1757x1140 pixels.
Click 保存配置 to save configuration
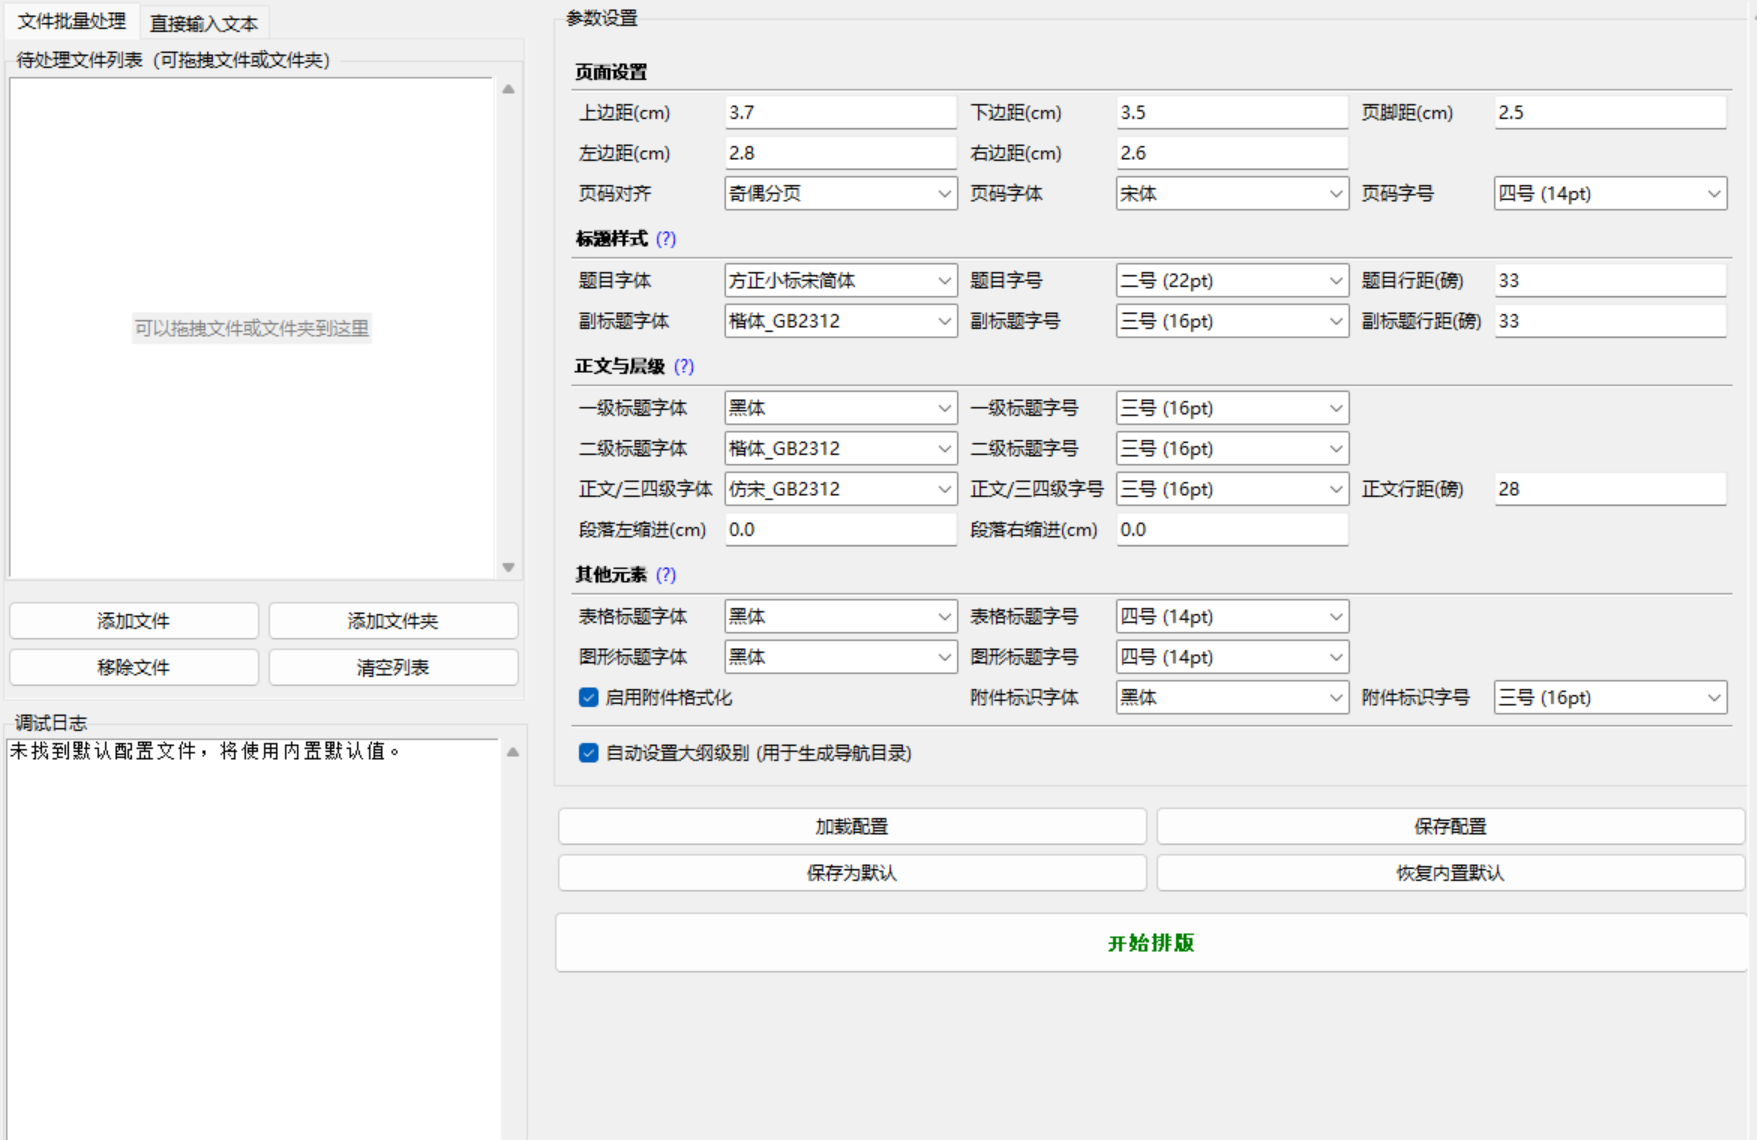tap(1450, 826)
